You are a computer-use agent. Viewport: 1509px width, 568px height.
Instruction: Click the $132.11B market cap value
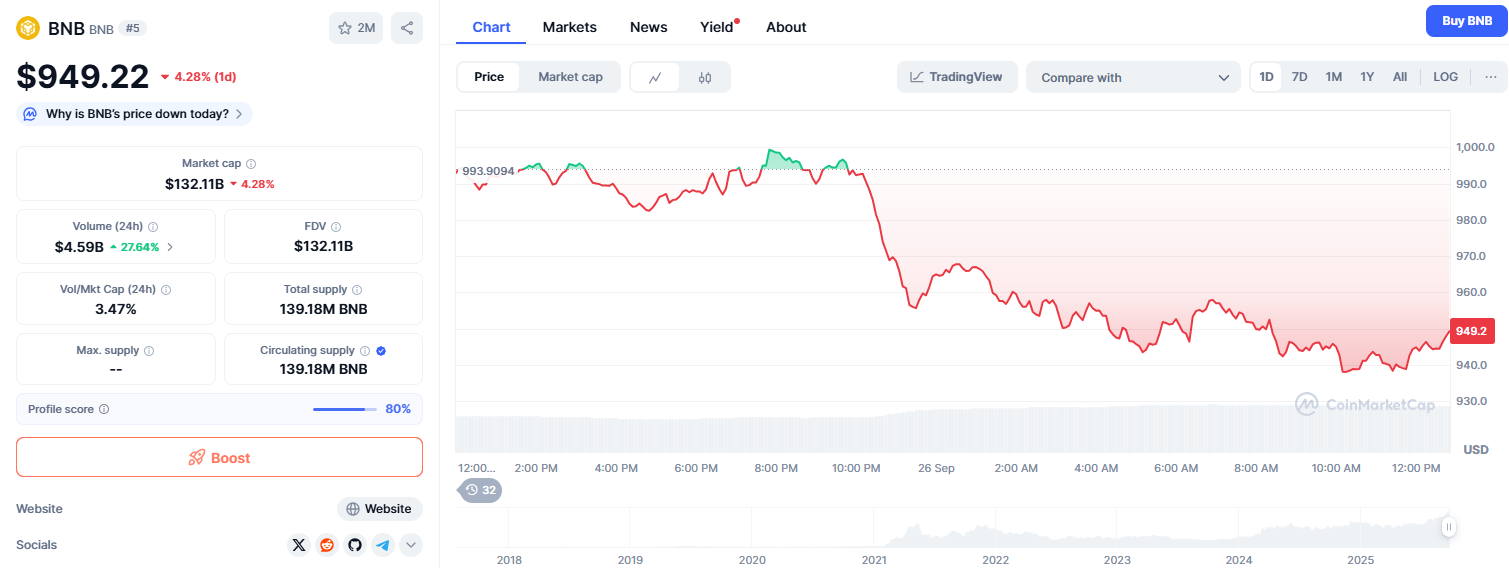tap(194, 184)
